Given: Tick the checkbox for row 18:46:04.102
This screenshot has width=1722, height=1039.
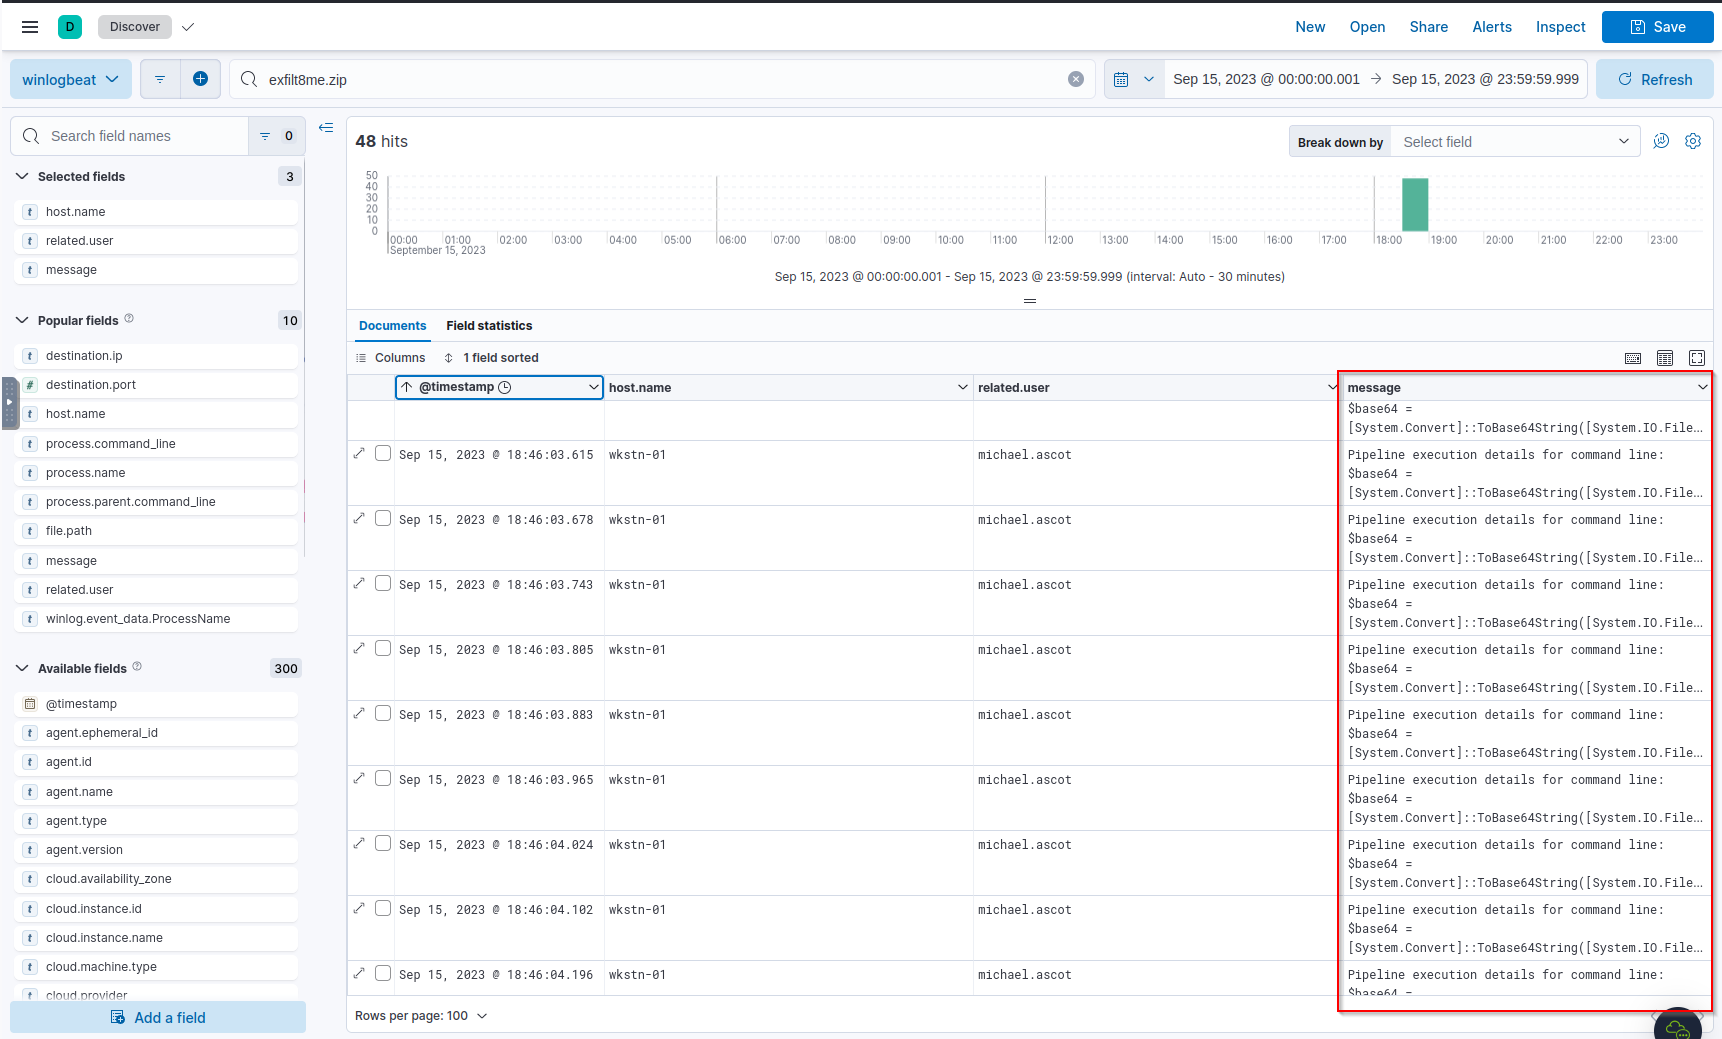Looking at the screenshot, I should [383, 909].
